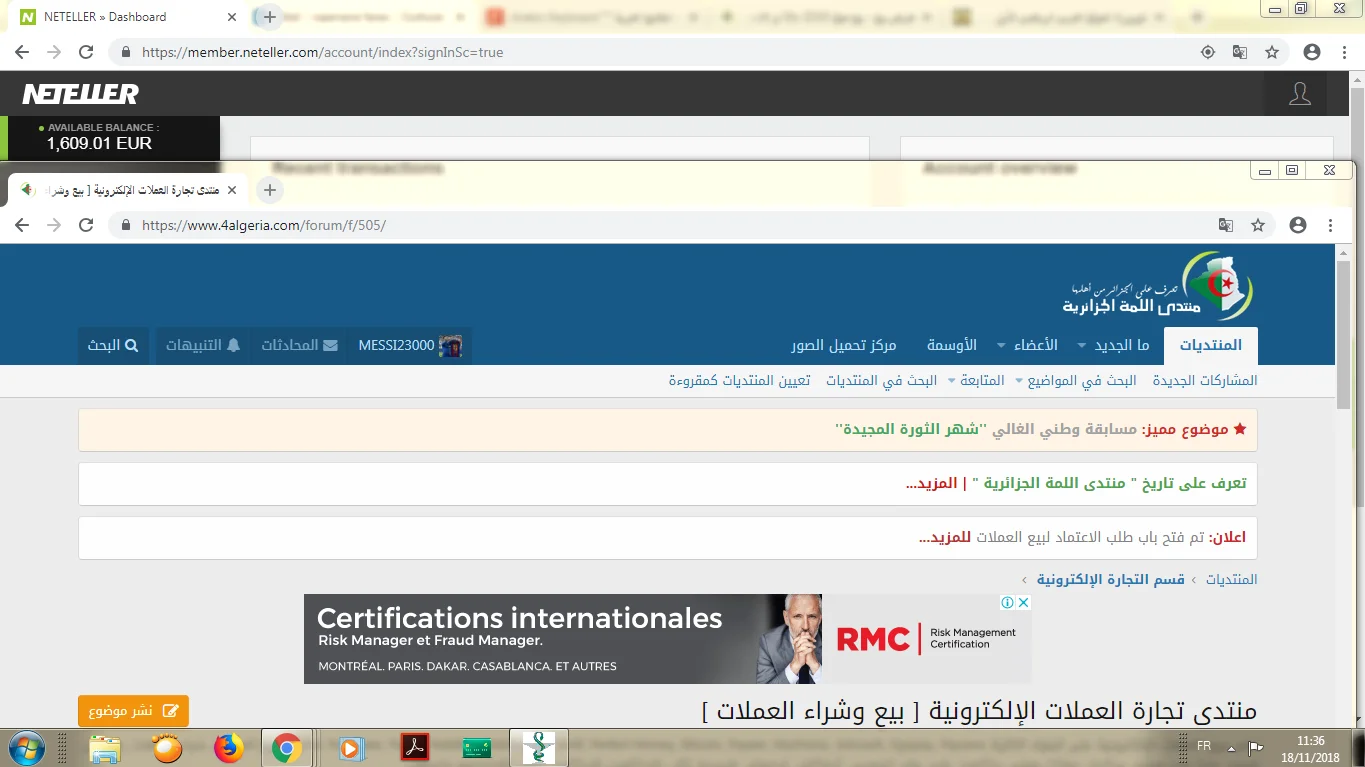Open the Neteller profile icon
Viewport: 1365px width, 767px height.
1299,94
